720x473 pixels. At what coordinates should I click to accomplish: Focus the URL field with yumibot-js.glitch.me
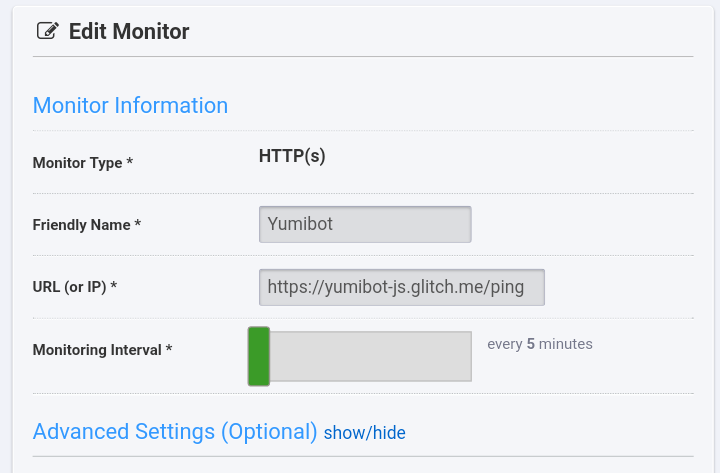pyautogui.click(x=402, y=287)
